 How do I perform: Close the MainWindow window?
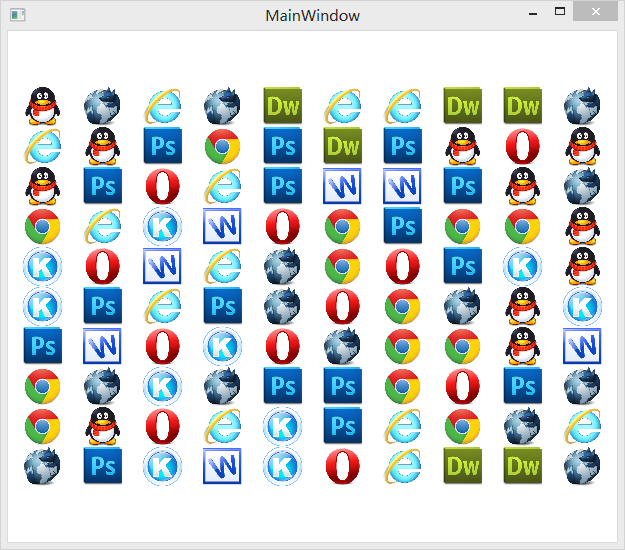[x=596, y=12]
